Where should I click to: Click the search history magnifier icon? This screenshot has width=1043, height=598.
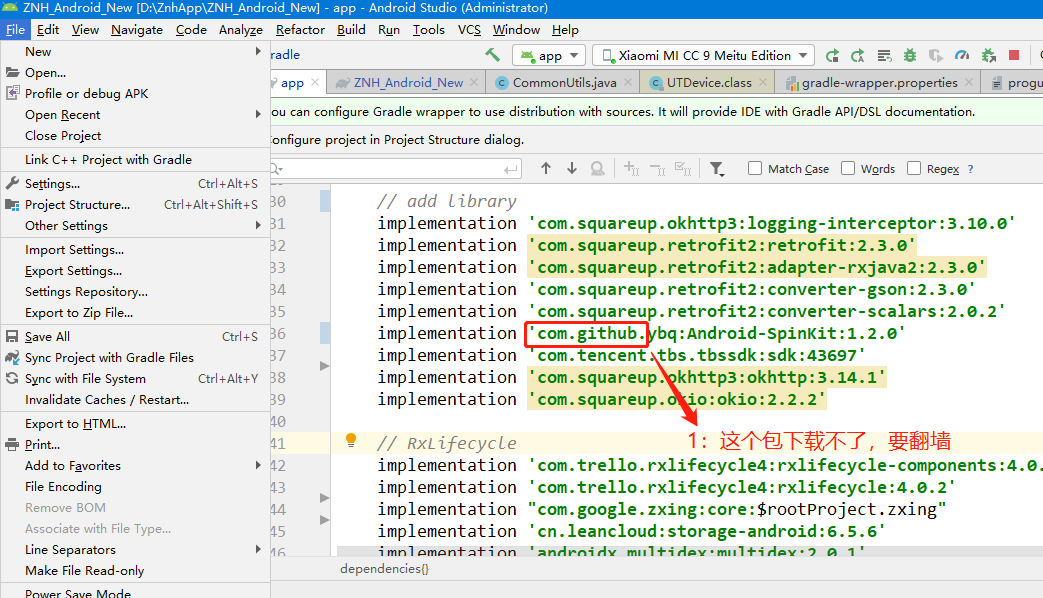coord(277,169)
